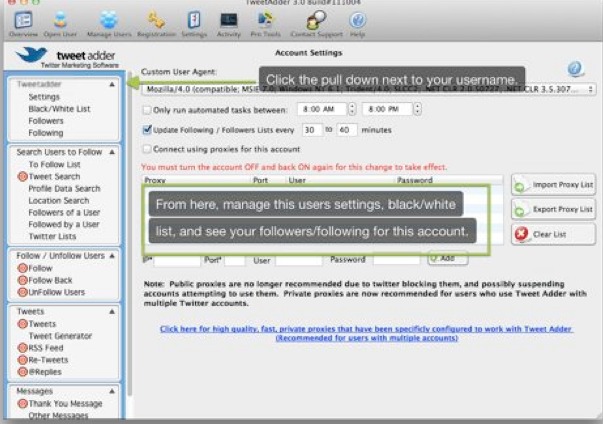Screen dimensions: 603x424
Task: Click the 8:00 AM start time field
Action: pos(322,109)
